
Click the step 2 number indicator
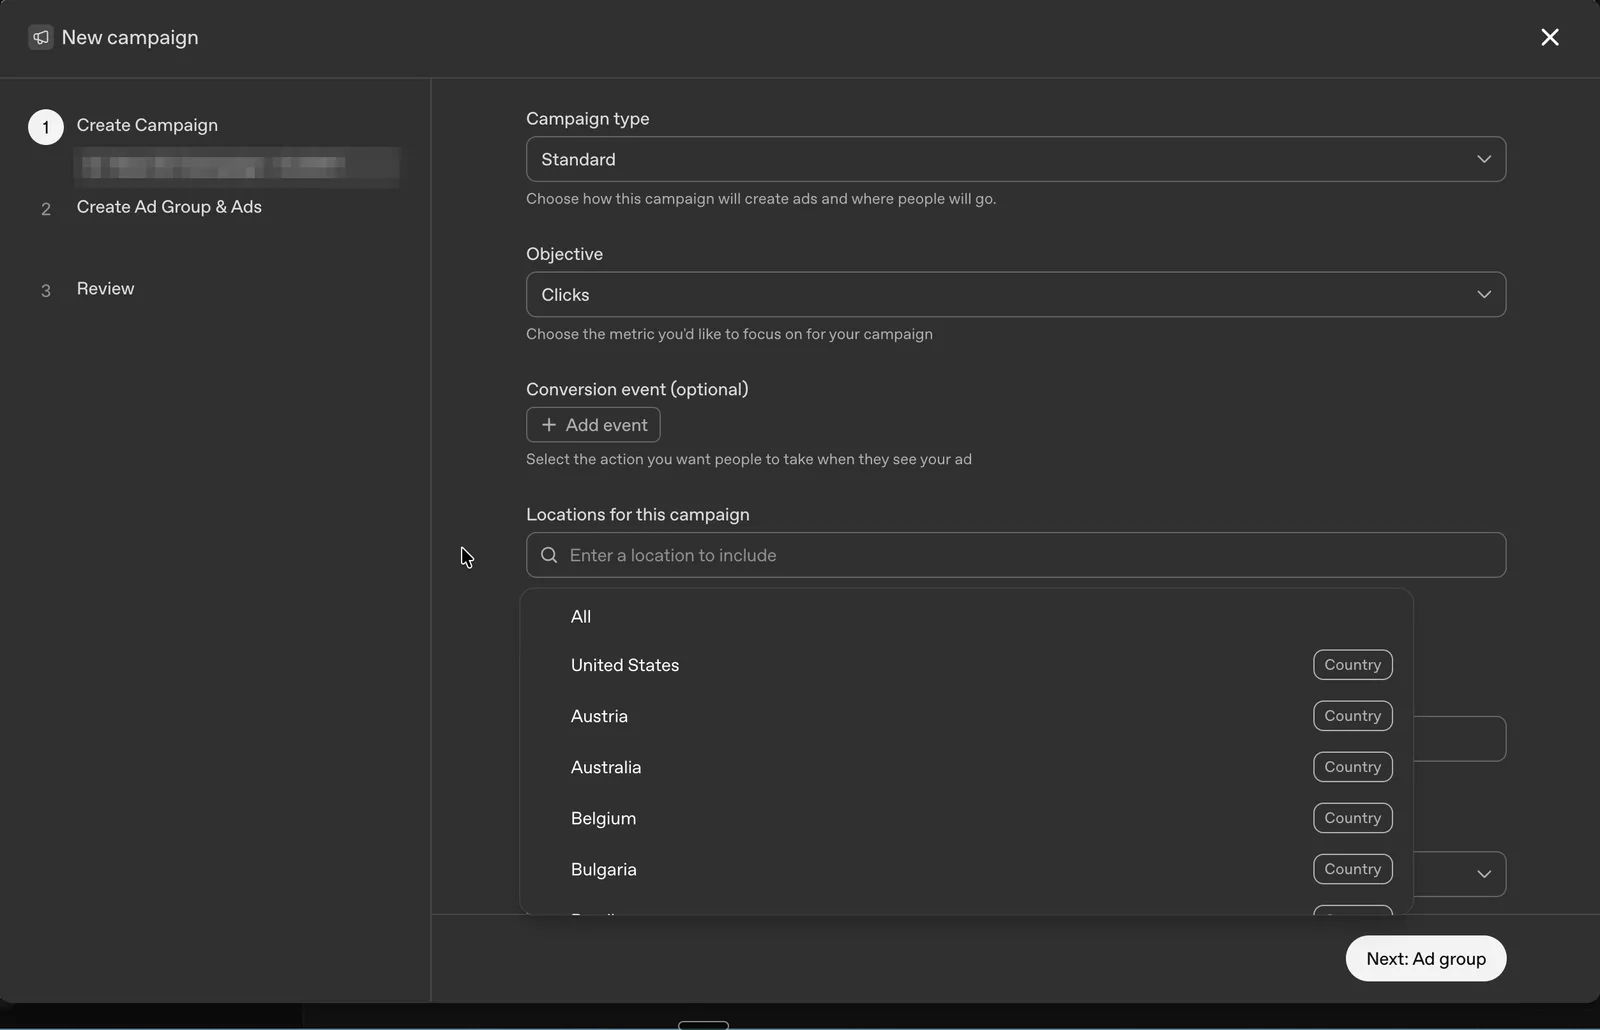(x=46, y=209)
